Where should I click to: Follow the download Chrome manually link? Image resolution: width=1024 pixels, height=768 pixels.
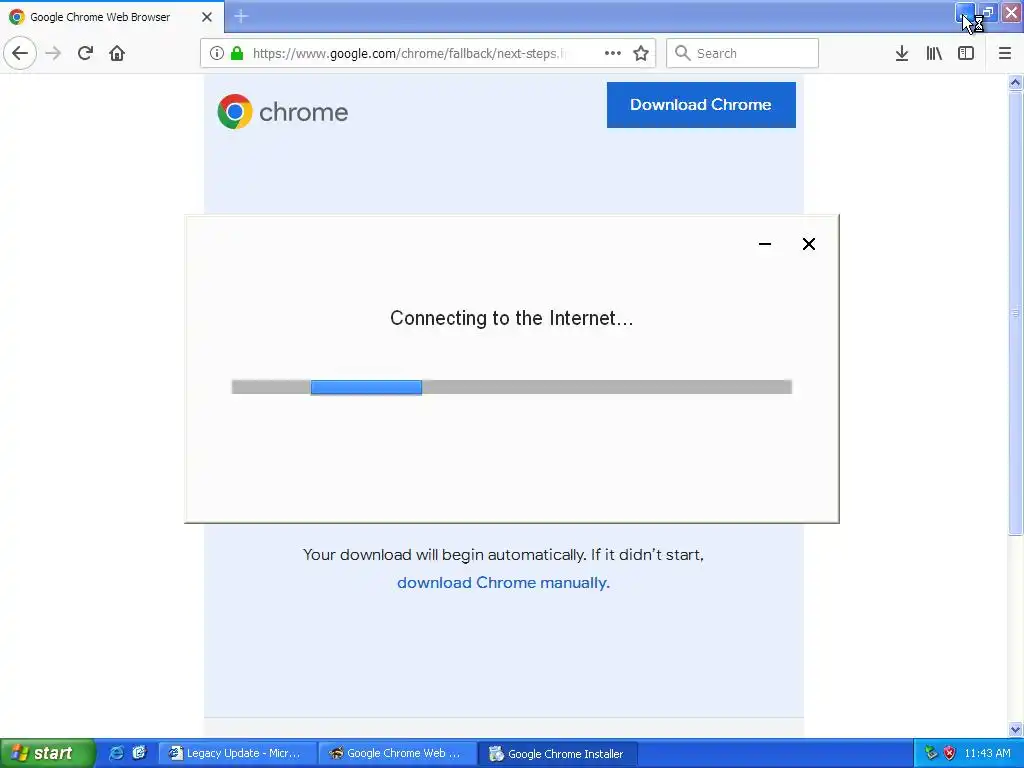[503, 583]
